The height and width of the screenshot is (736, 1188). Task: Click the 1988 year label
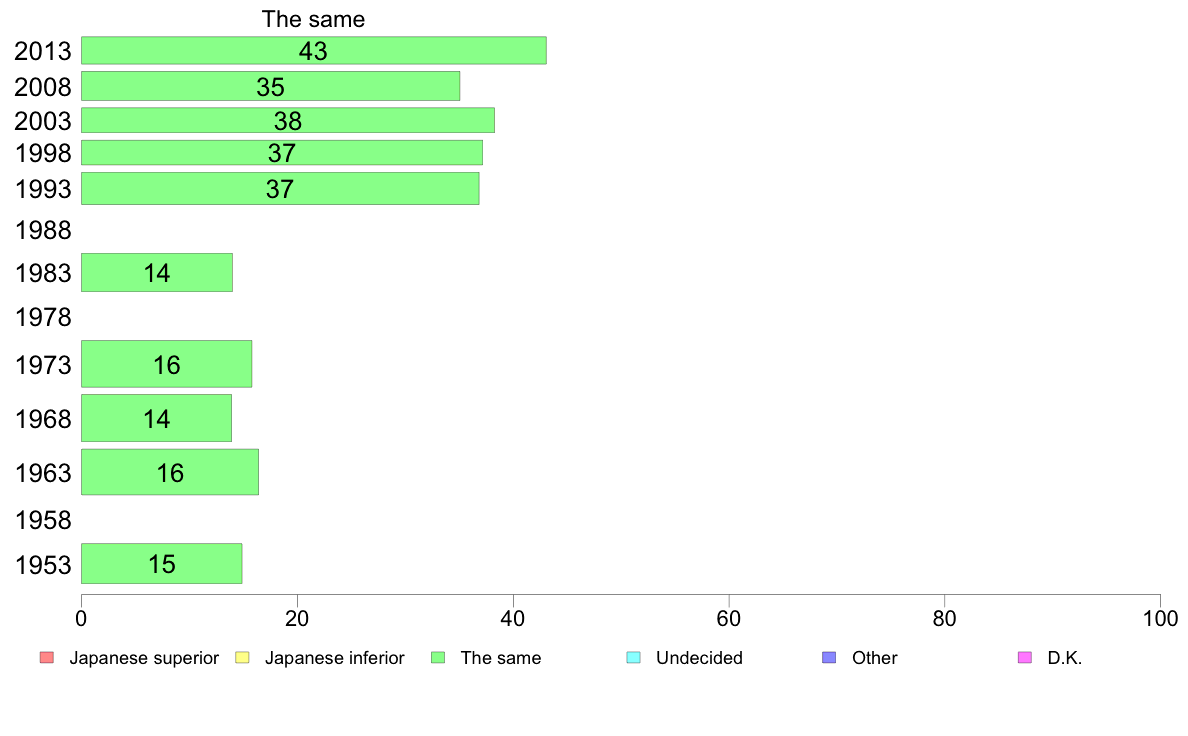[43, 230]
